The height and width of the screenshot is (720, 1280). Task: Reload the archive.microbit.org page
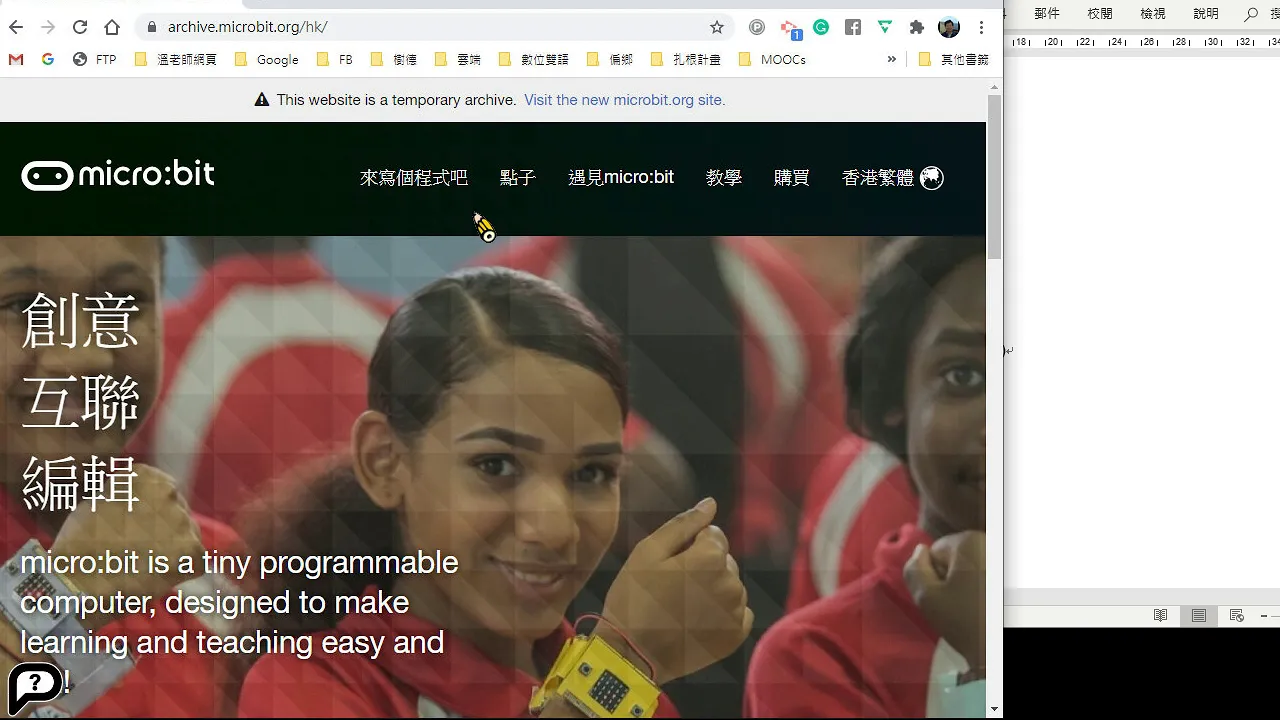click(80, 27)
